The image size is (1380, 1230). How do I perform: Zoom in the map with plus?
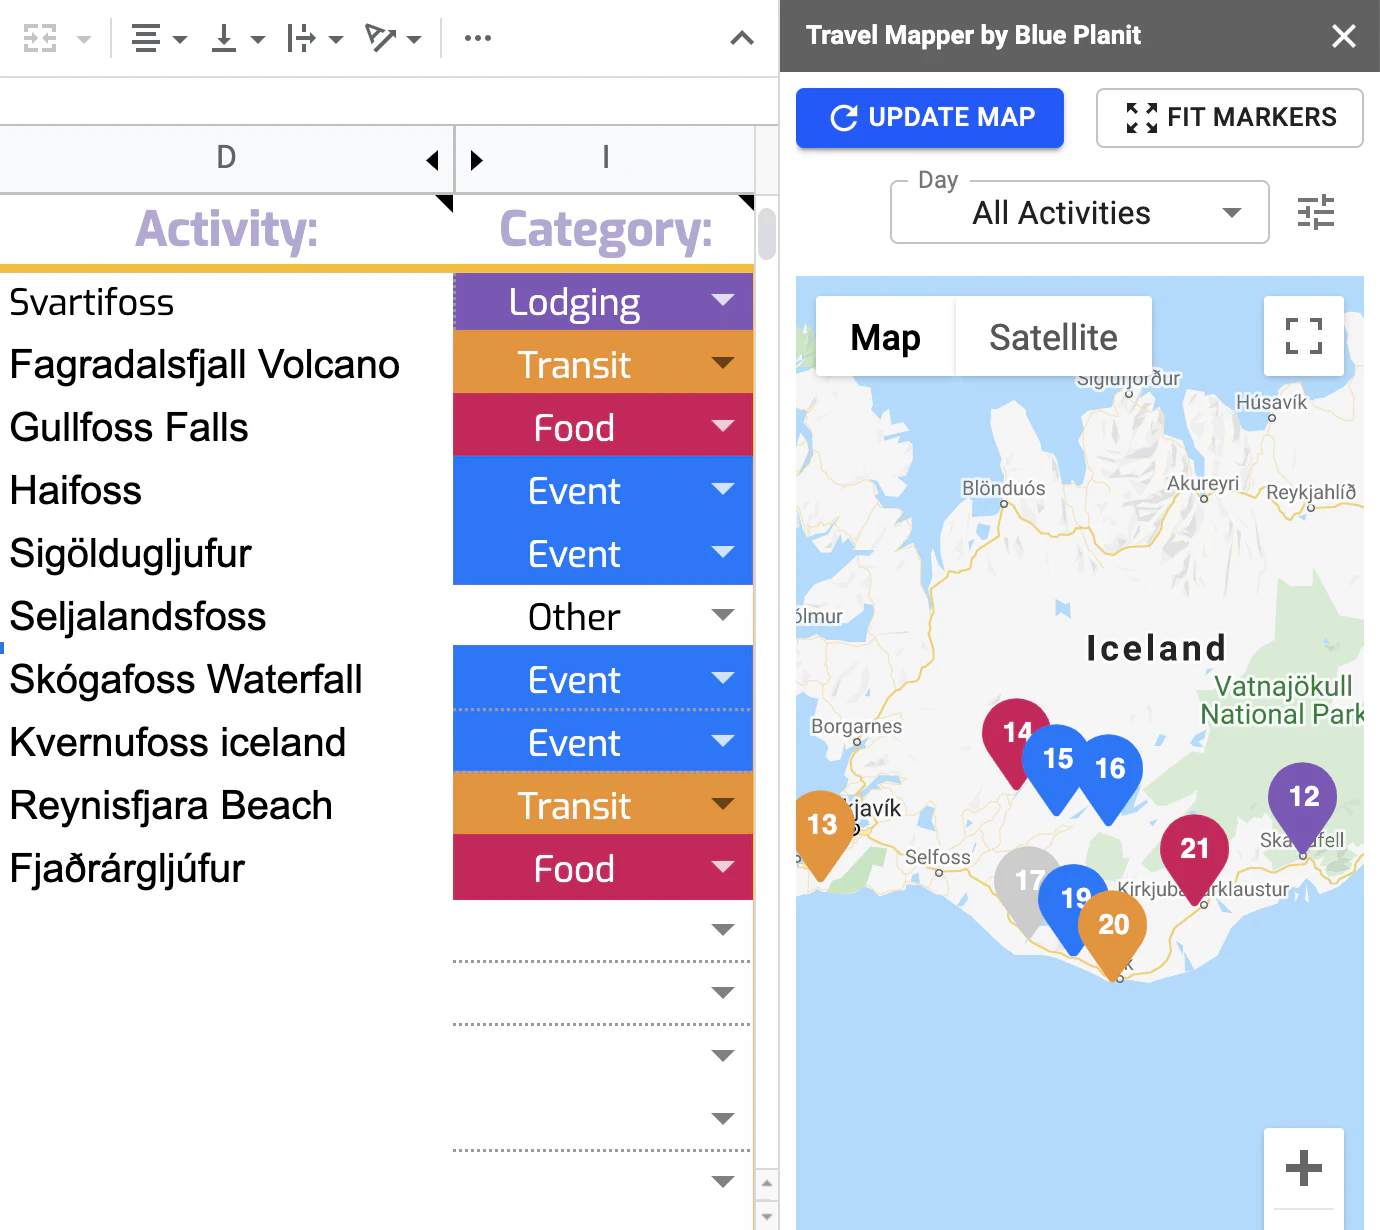[1304, 1168]
